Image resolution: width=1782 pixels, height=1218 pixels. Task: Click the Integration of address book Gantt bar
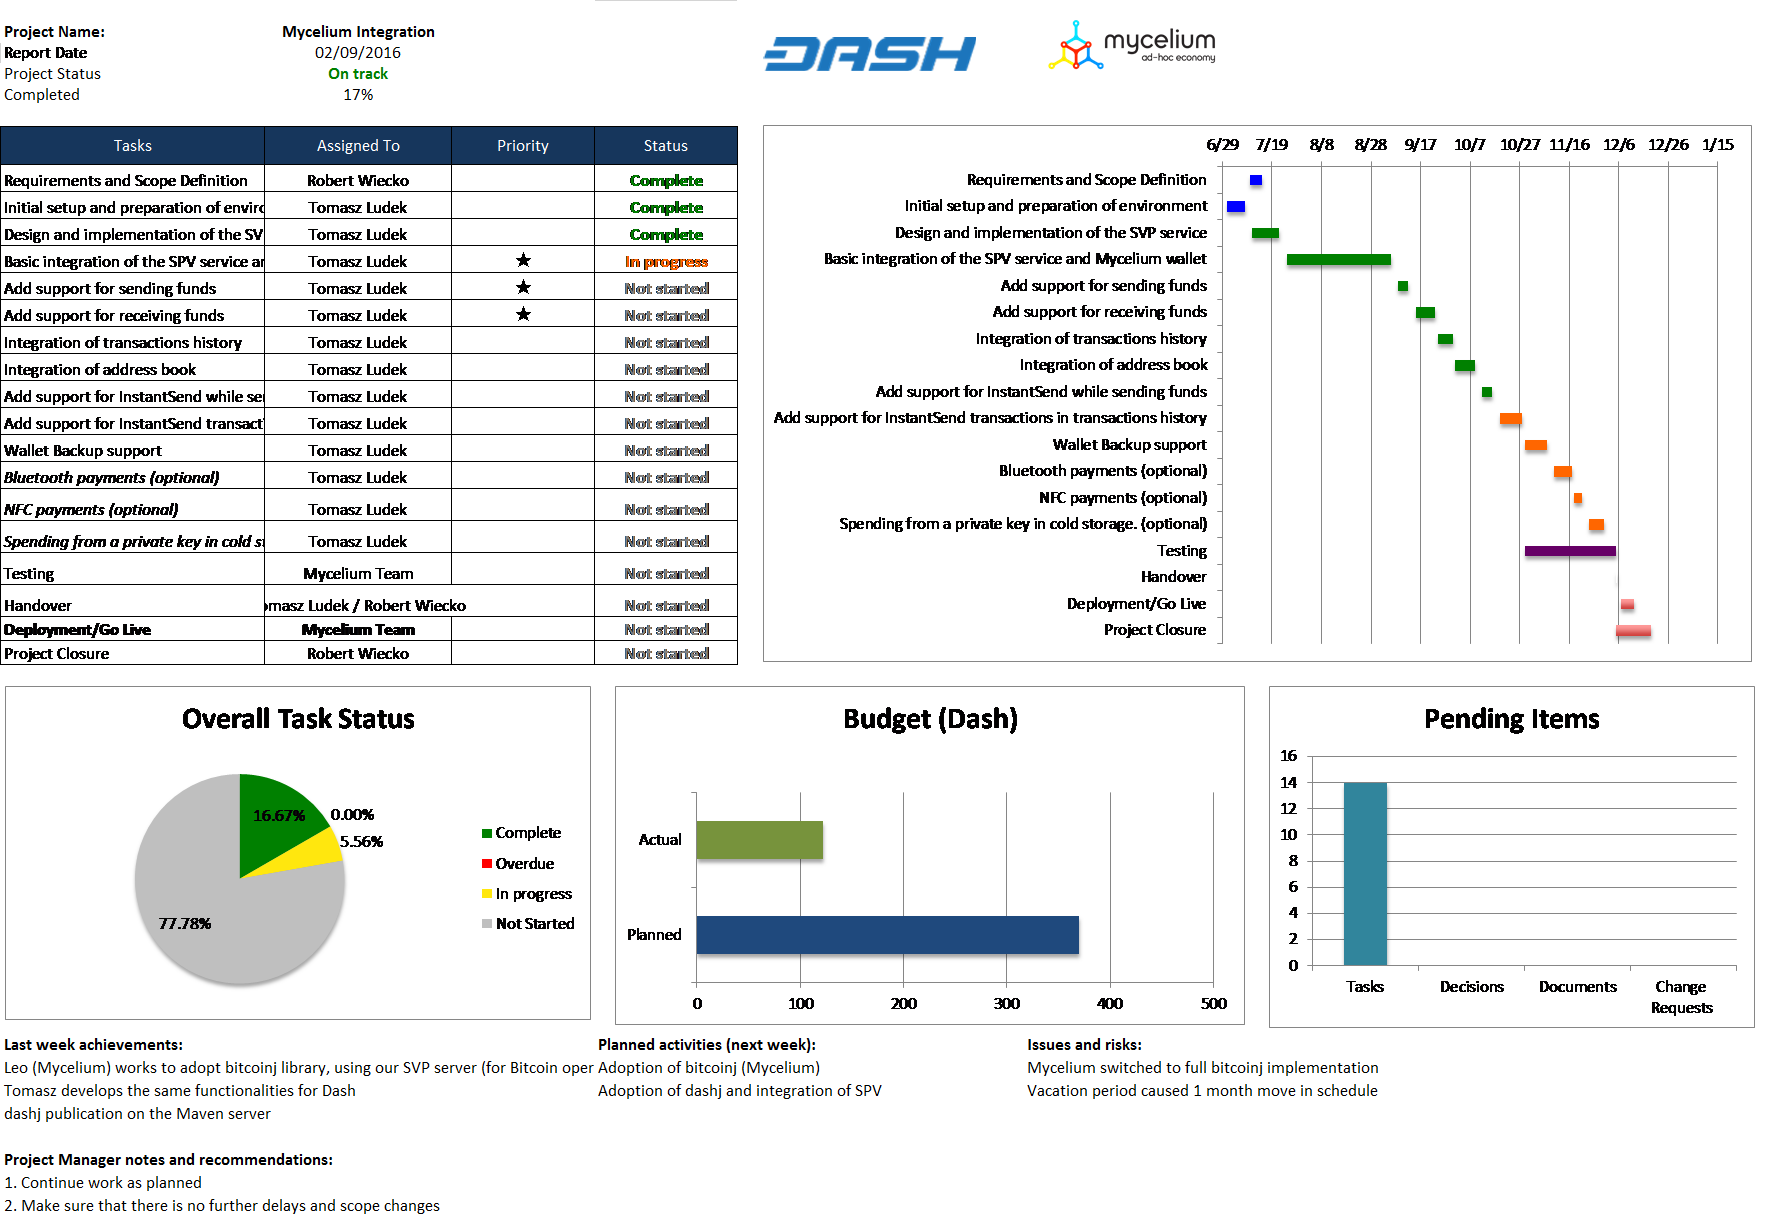[x=1465, y=365]
